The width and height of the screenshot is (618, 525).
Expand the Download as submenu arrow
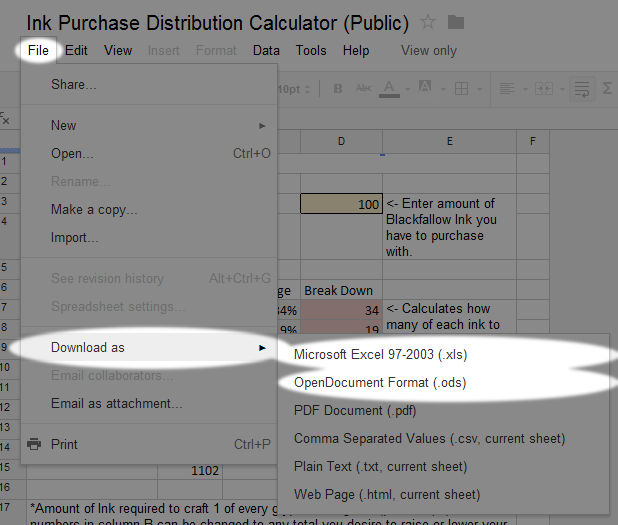[262, 348]
